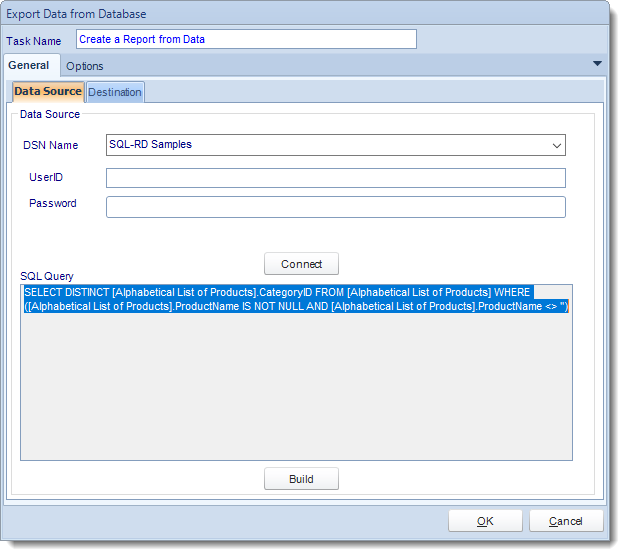Open the Options tab
This screenshot has height=556, width=625.
[85, 66]
